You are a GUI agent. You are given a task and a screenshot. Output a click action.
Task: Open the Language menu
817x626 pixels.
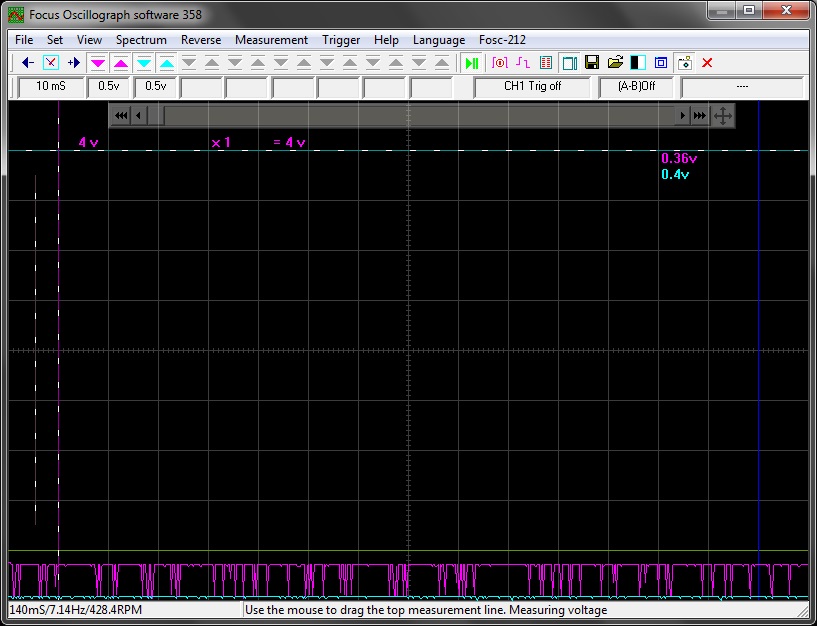[x=439, y=40]
